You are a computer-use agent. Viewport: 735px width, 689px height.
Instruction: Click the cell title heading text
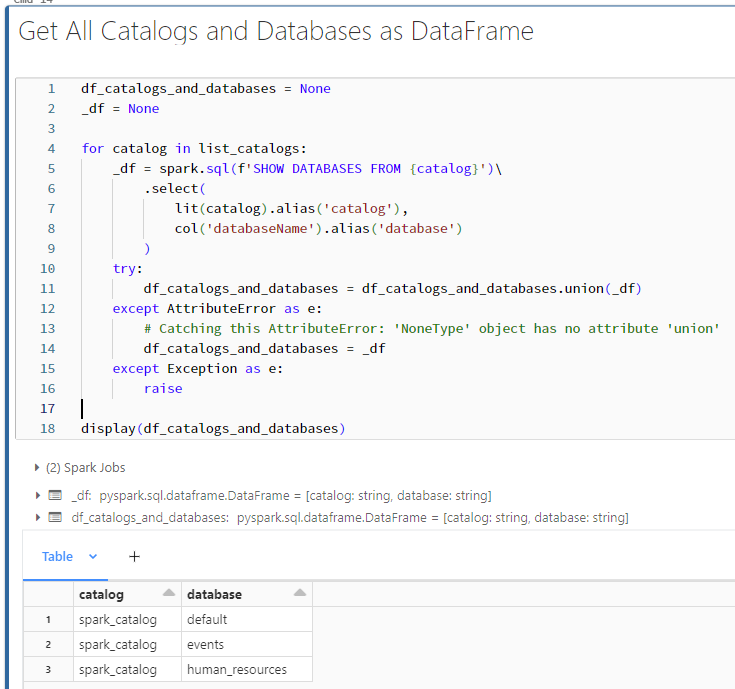pyautogui.click(x=276, y=31)
